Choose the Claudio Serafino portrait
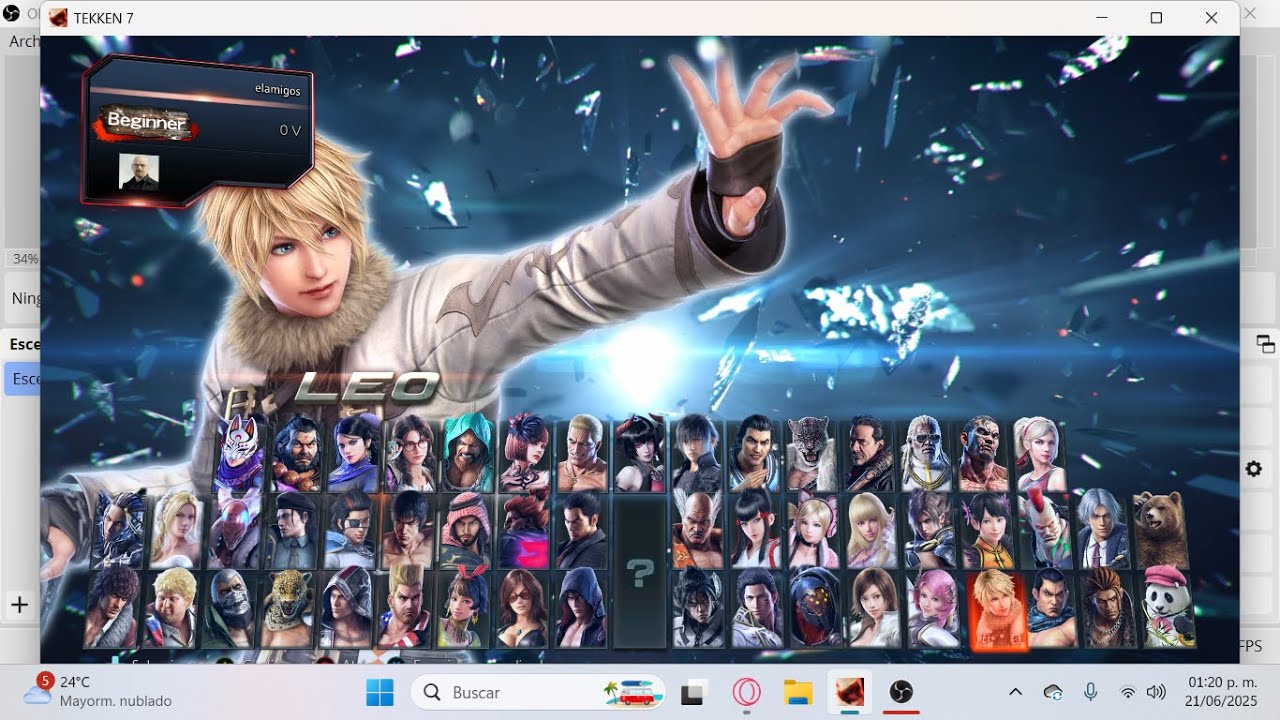The width and height of the screenshot is (1280, 720). pos(757,608)
